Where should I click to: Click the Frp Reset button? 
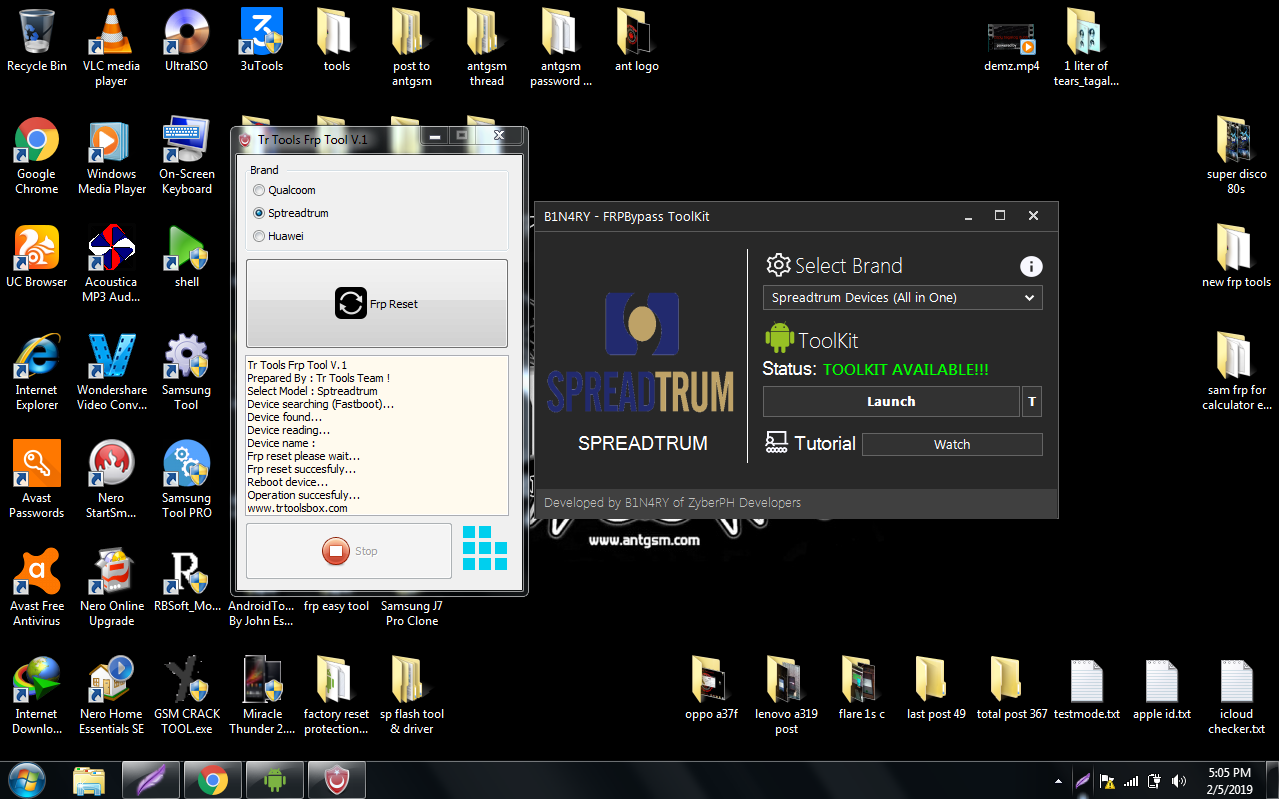377,304
